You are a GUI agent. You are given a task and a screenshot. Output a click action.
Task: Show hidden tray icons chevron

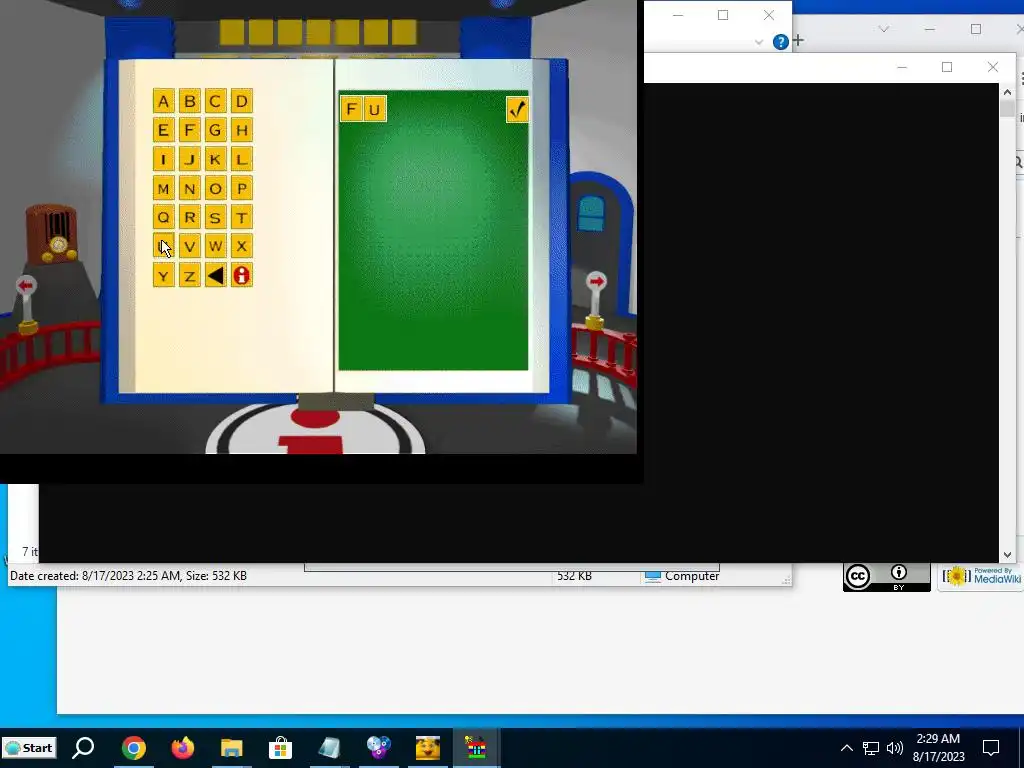click(846, 748)
